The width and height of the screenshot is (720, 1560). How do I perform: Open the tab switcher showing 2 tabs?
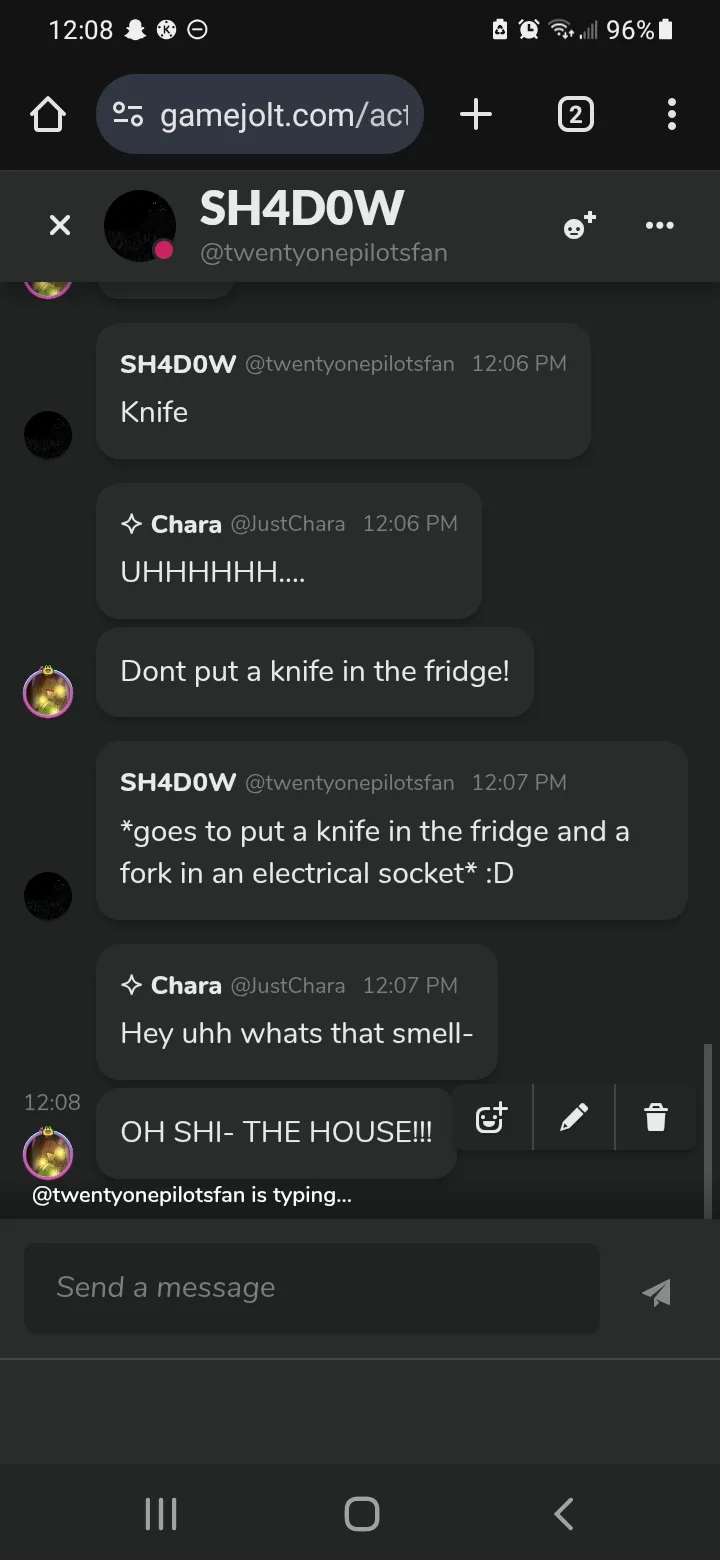coord(575,114)
